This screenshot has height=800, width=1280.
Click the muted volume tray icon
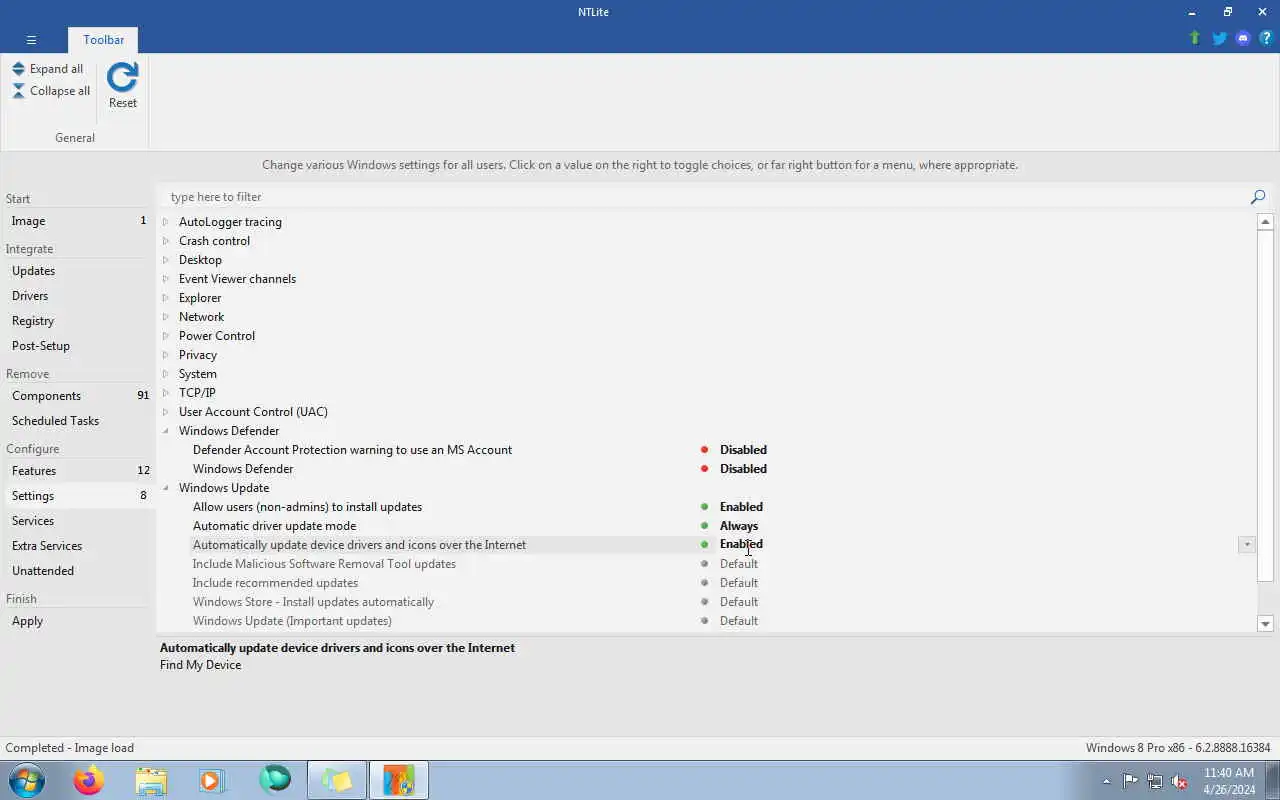point(1180,781)
